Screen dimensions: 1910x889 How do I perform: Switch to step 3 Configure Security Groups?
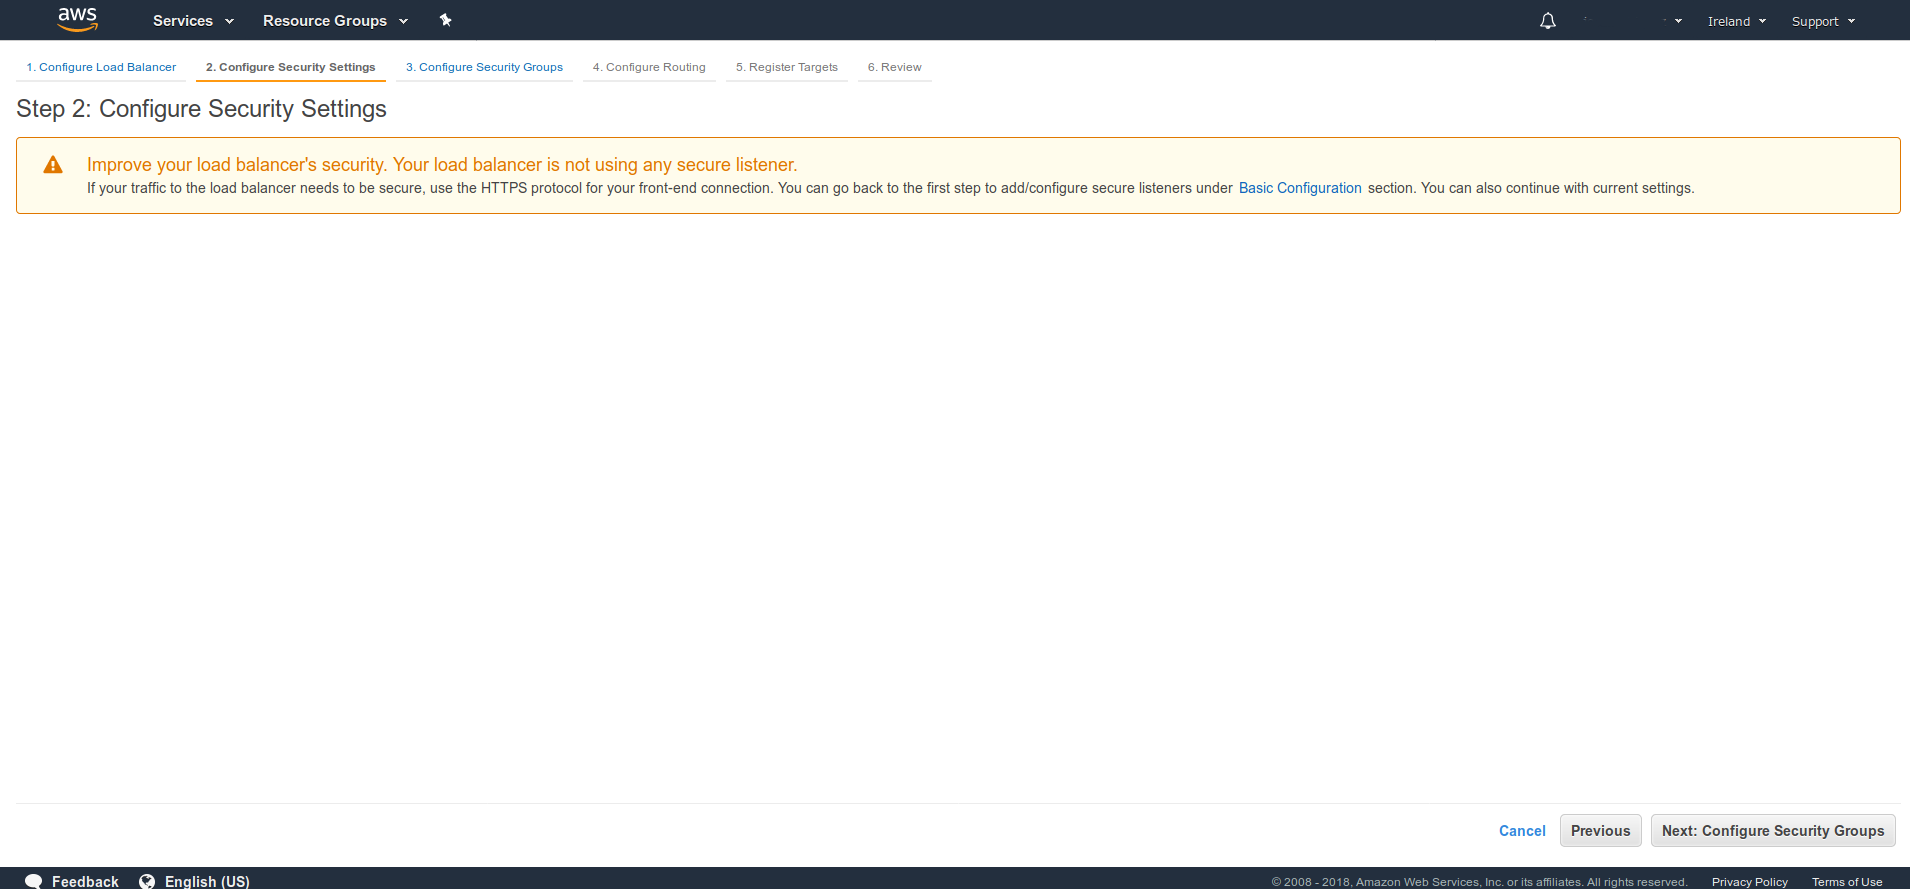[x=484, y=67]
